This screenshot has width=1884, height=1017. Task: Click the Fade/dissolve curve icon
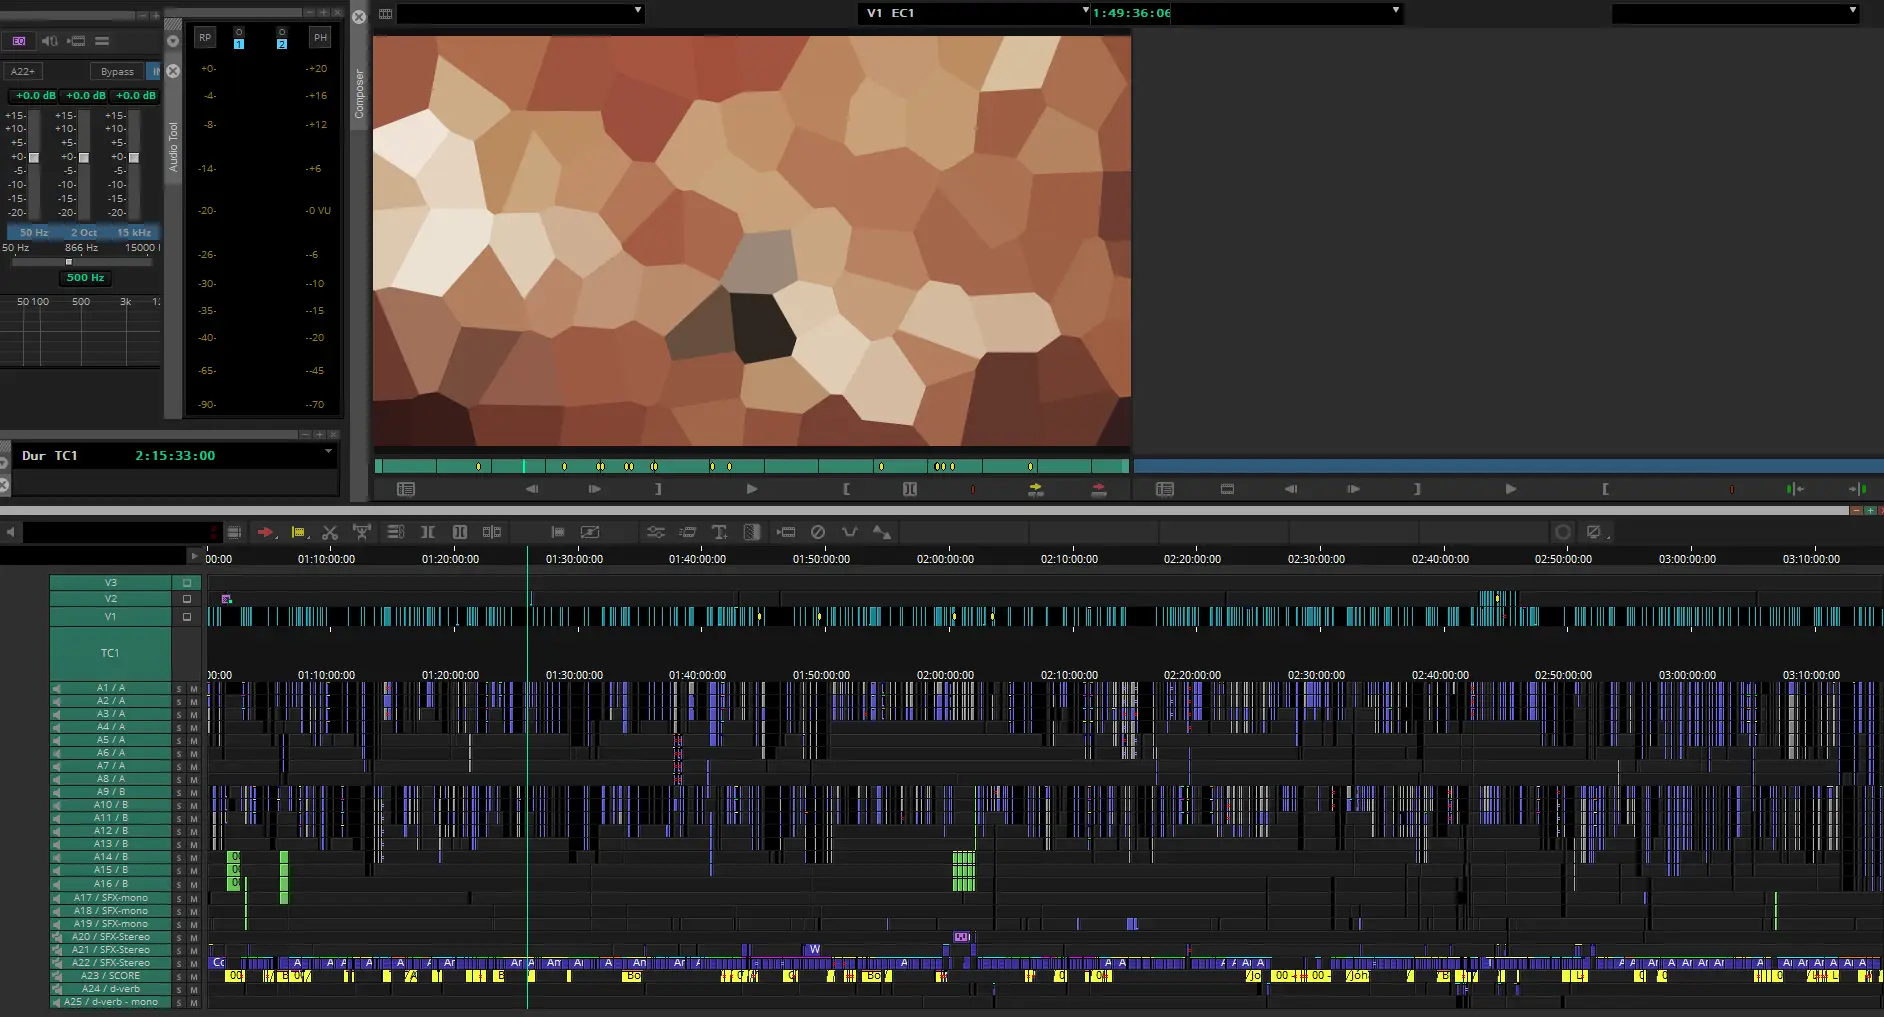click(850, 532)
